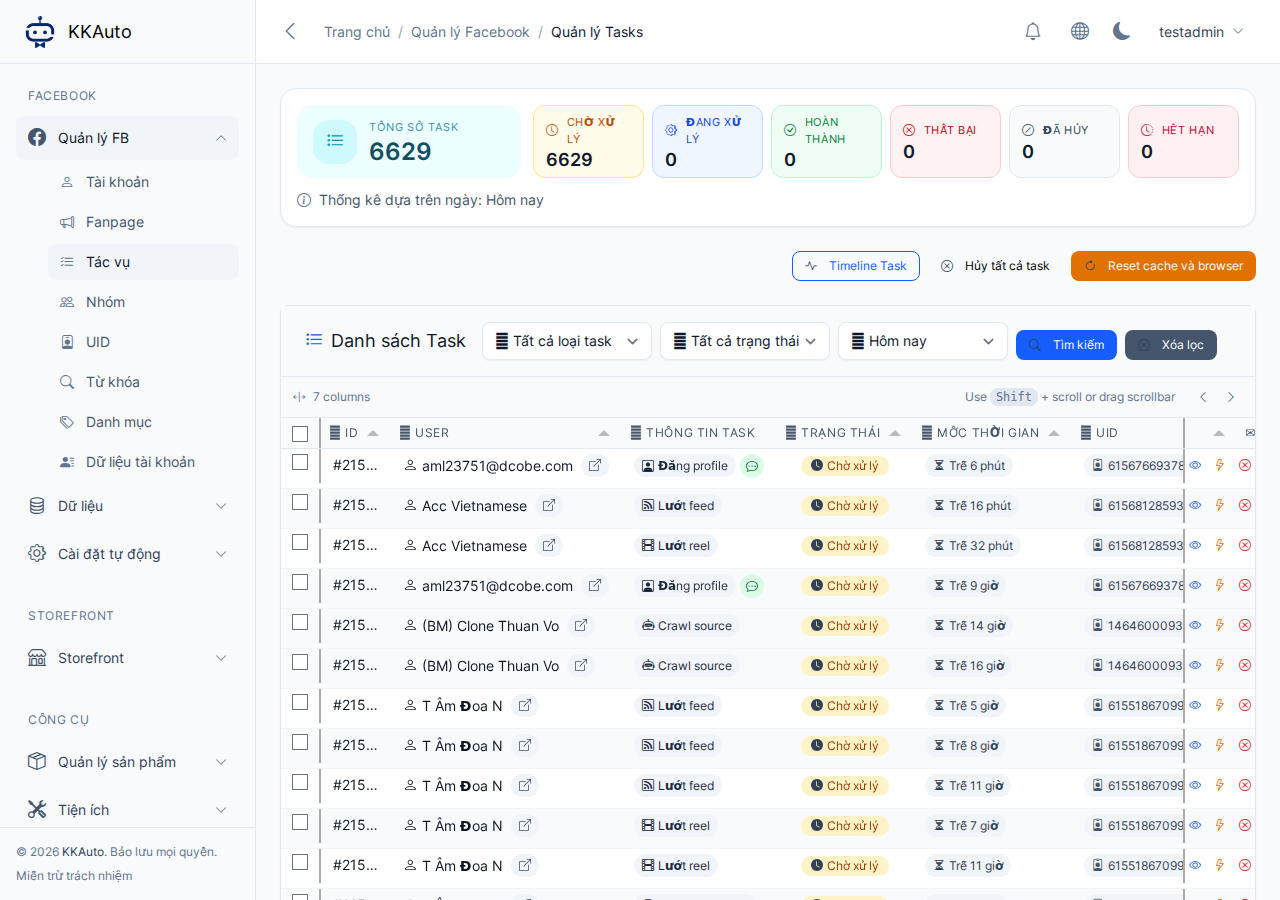Check the select-all checkbox in table header
This screenshot has height=900, width=1280.
click(300, 434)
